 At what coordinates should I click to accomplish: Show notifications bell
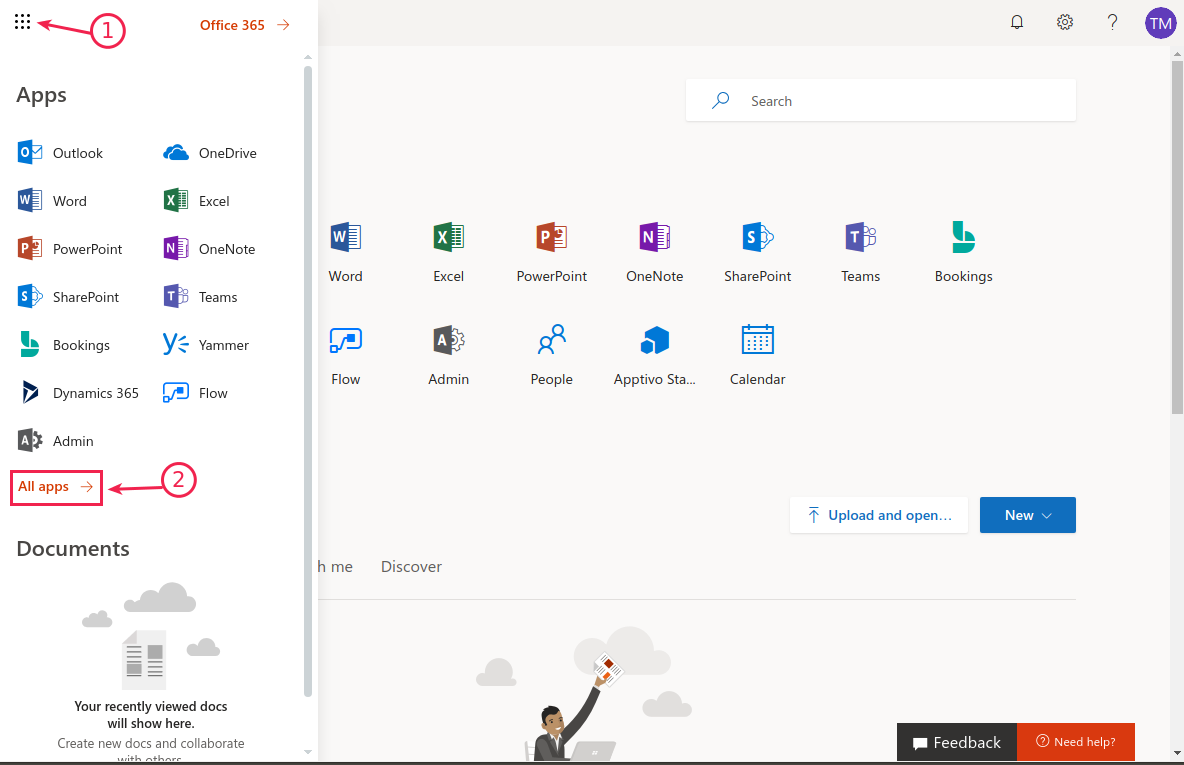click(1017, 22)
